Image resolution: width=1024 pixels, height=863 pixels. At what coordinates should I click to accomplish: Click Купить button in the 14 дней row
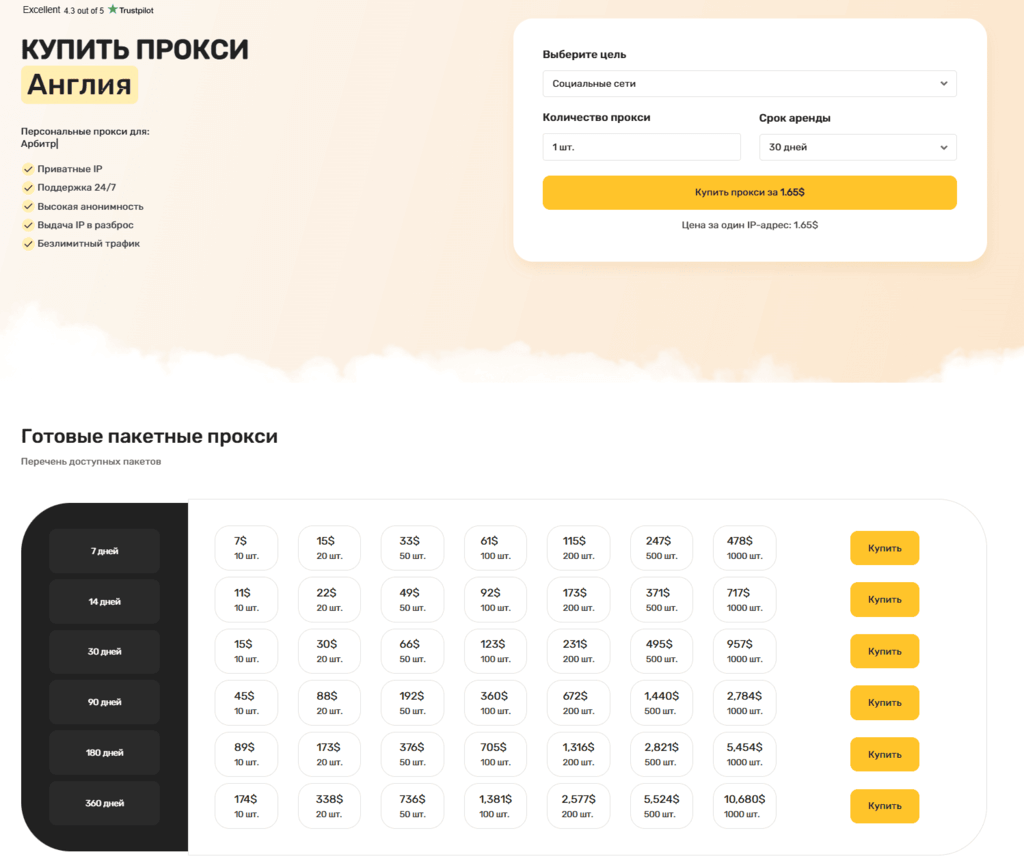coord(884,599)
